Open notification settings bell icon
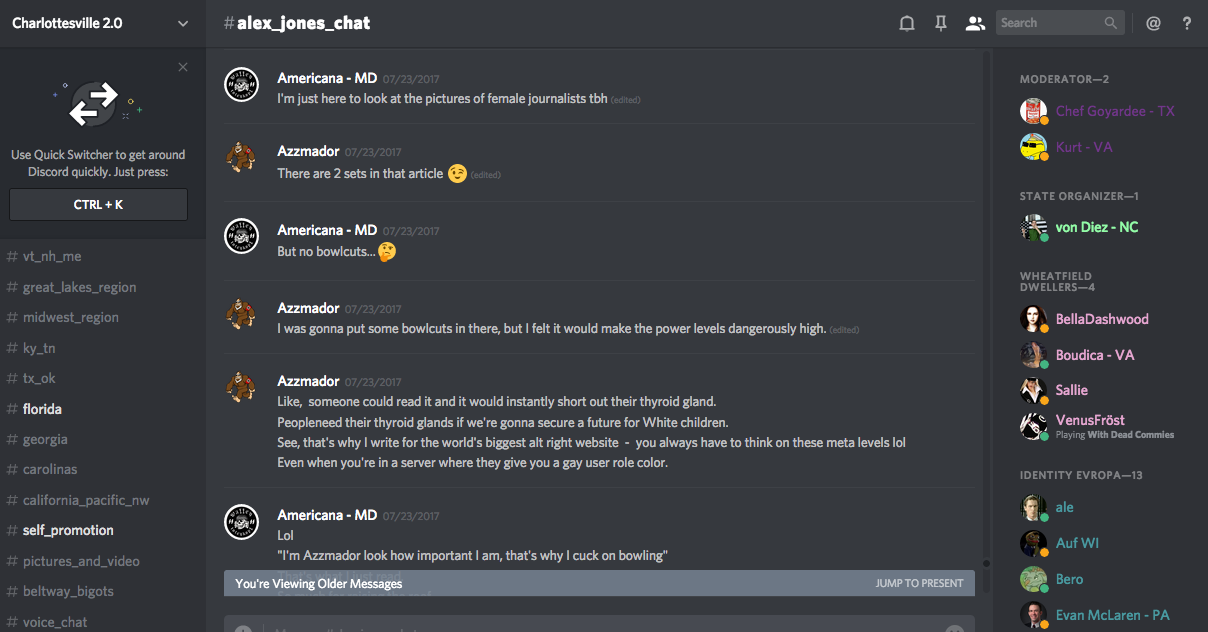This screenshot has height=632, width=1208. click(907, 23)
